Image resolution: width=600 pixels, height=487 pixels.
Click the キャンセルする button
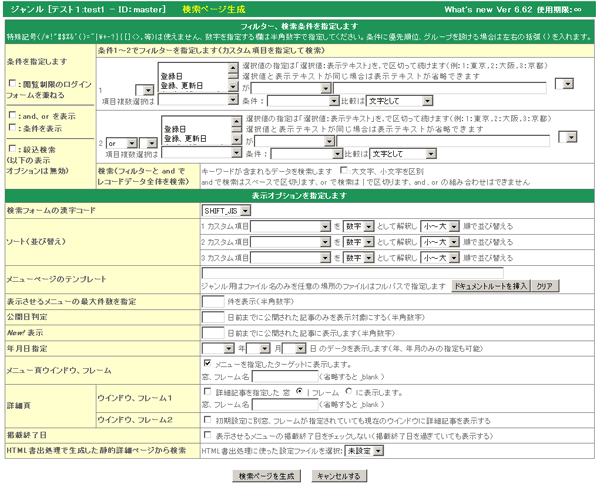(339, 476)
